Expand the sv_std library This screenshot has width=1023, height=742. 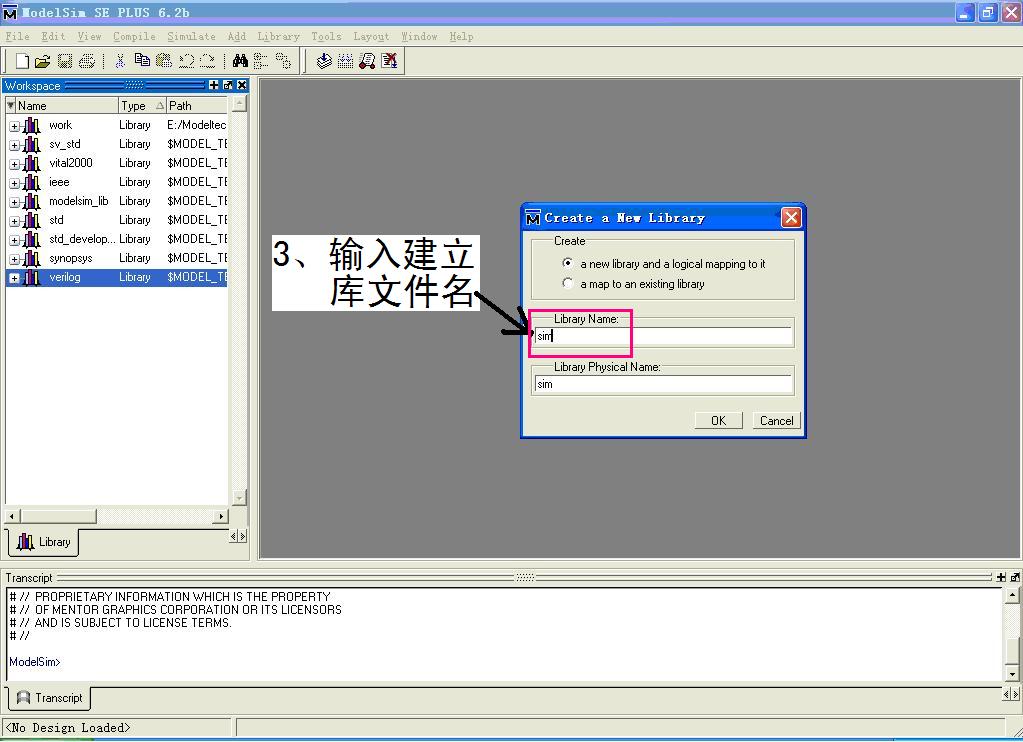[14, 145]
